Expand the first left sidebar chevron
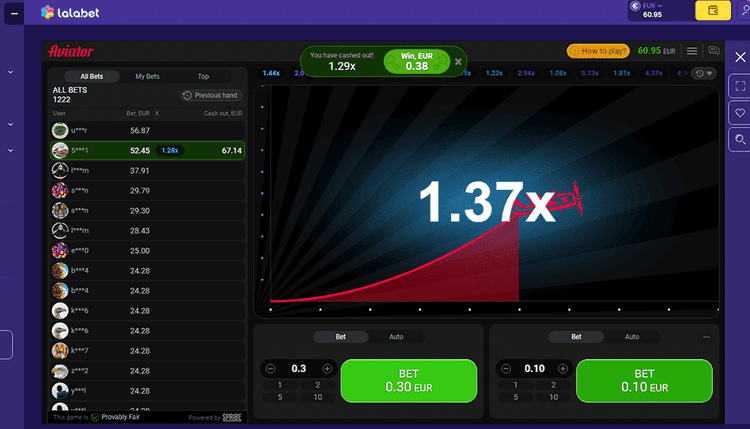Viewport: 750px width, 429px height. [11, 72]
